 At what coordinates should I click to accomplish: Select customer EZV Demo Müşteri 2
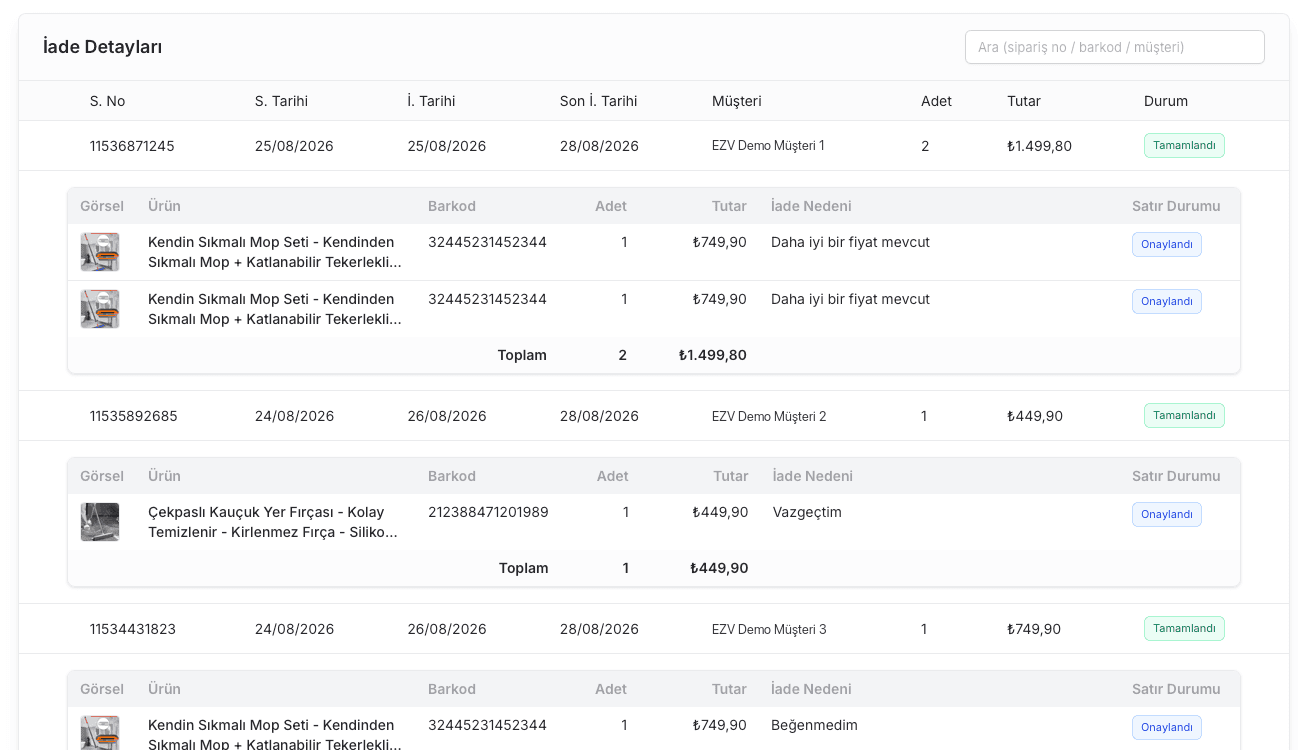click(x=769, y=416)
